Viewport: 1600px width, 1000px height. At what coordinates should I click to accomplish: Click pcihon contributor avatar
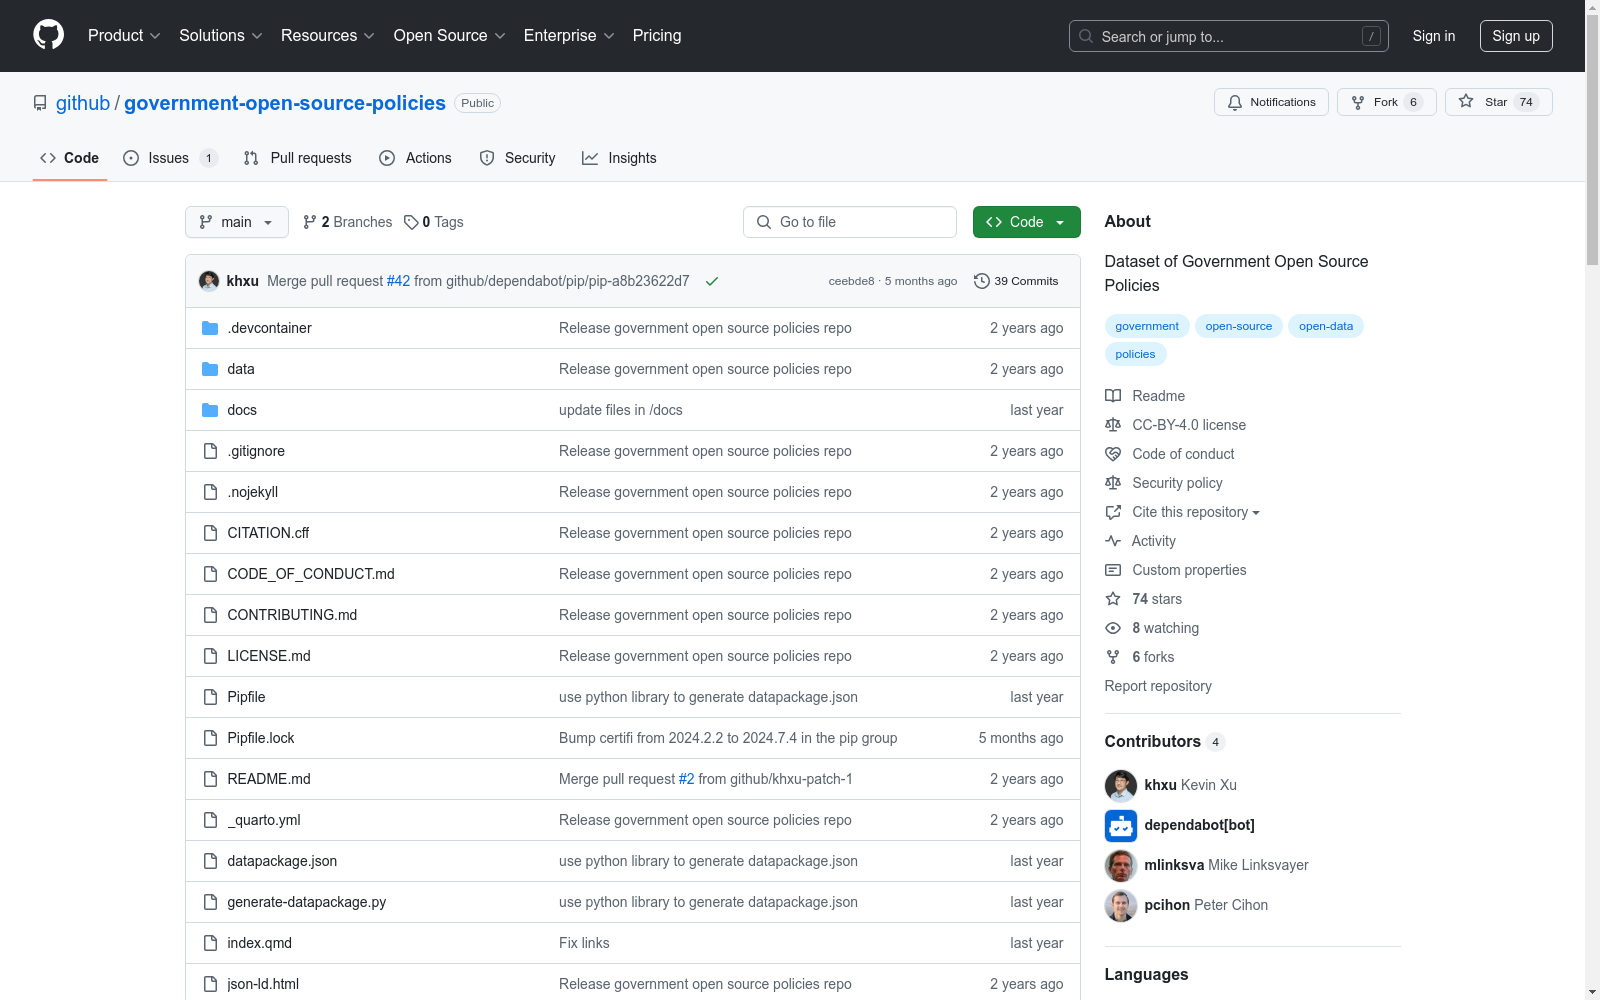[x=1121, y=905]
